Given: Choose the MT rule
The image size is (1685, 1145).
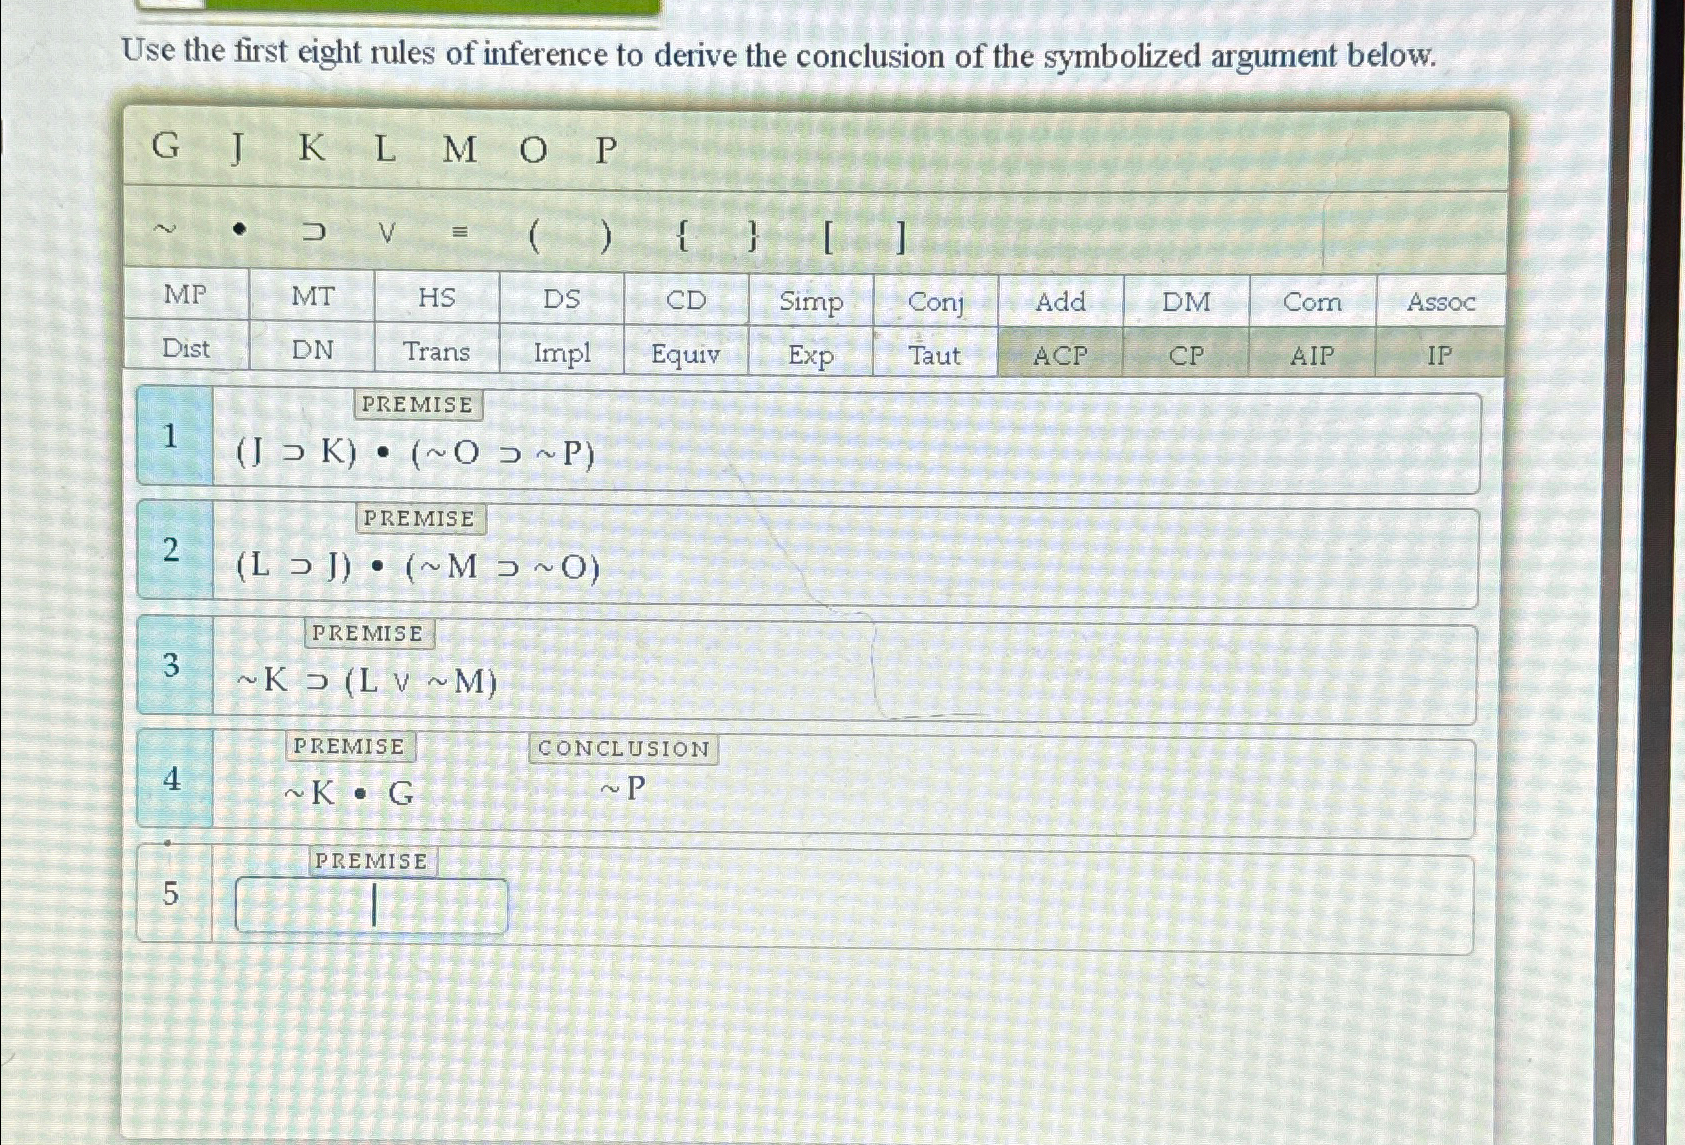Looking at the screenshot, I should tap(312, 296).
